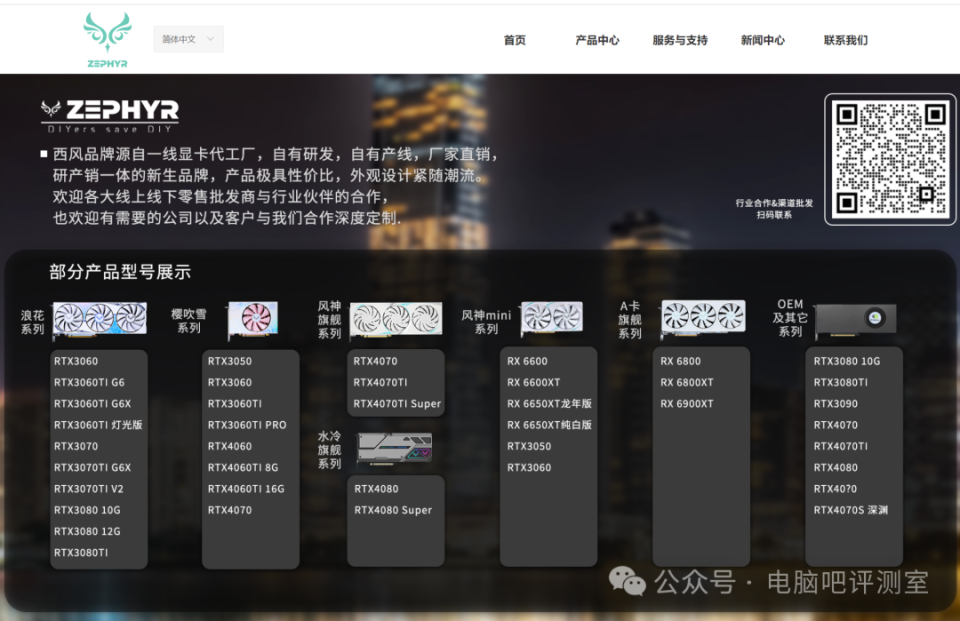Select the RX 6600 entry

[x=527, y=361]
